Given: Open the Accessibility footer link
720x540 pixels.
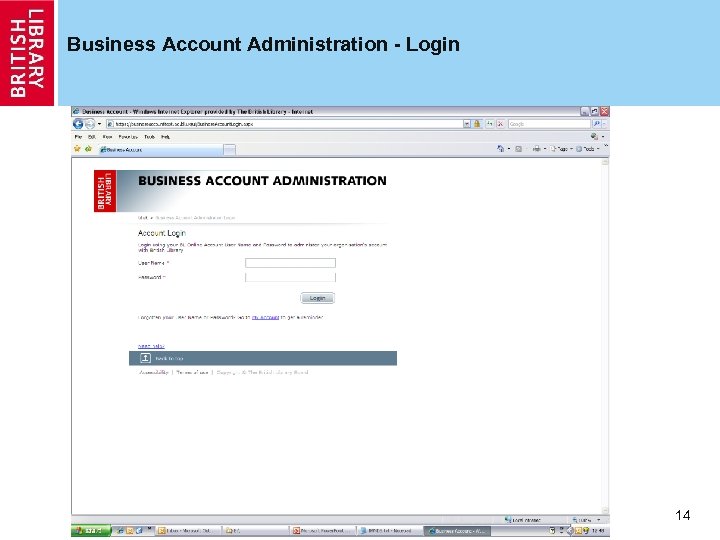Looking at the screenshot, I should [153, 372].
